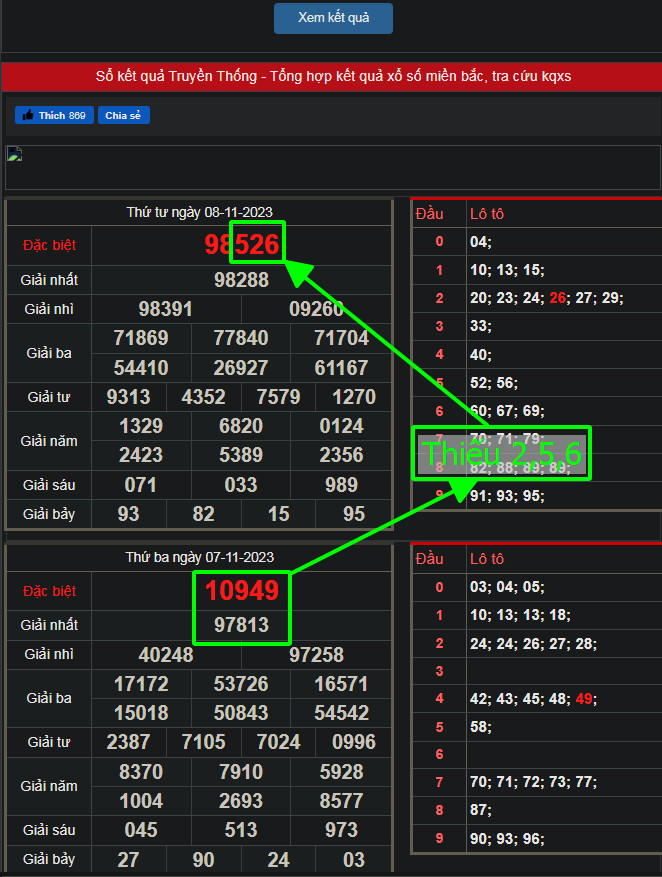Select the Giải sáu number 033
This screenshot has width=662, height=877.
(241, 485)
